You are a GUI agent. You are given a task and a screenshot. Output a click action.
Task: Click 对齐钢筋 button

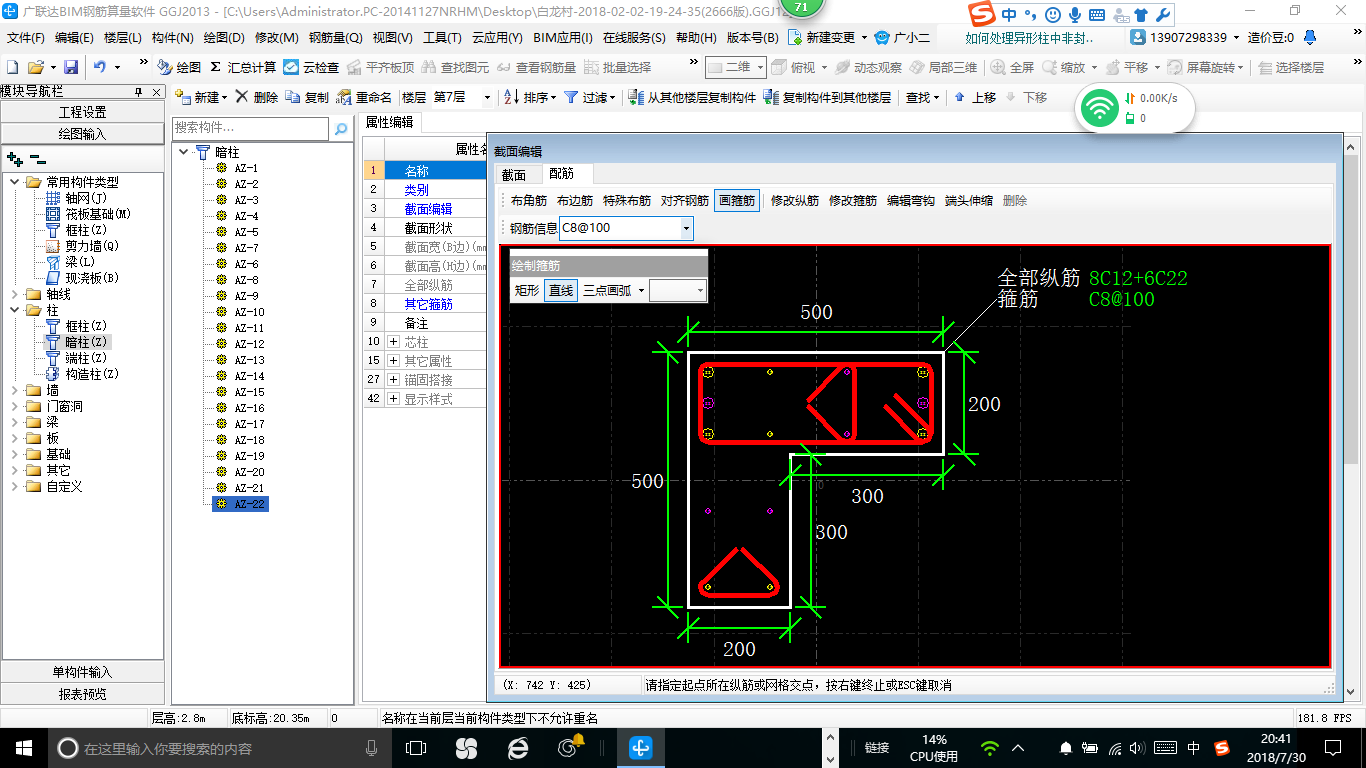(x=685, y=200)
